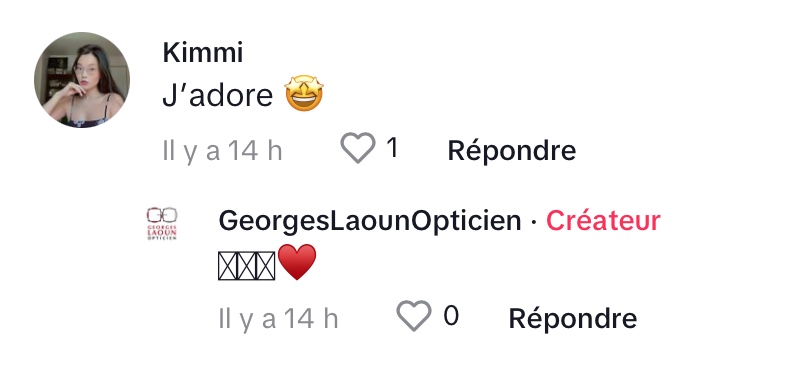Reply to GeorgesLaounOpticien's comment via Répondre
The width and height of the screenshot is (808, 370).
pos(573,318)
